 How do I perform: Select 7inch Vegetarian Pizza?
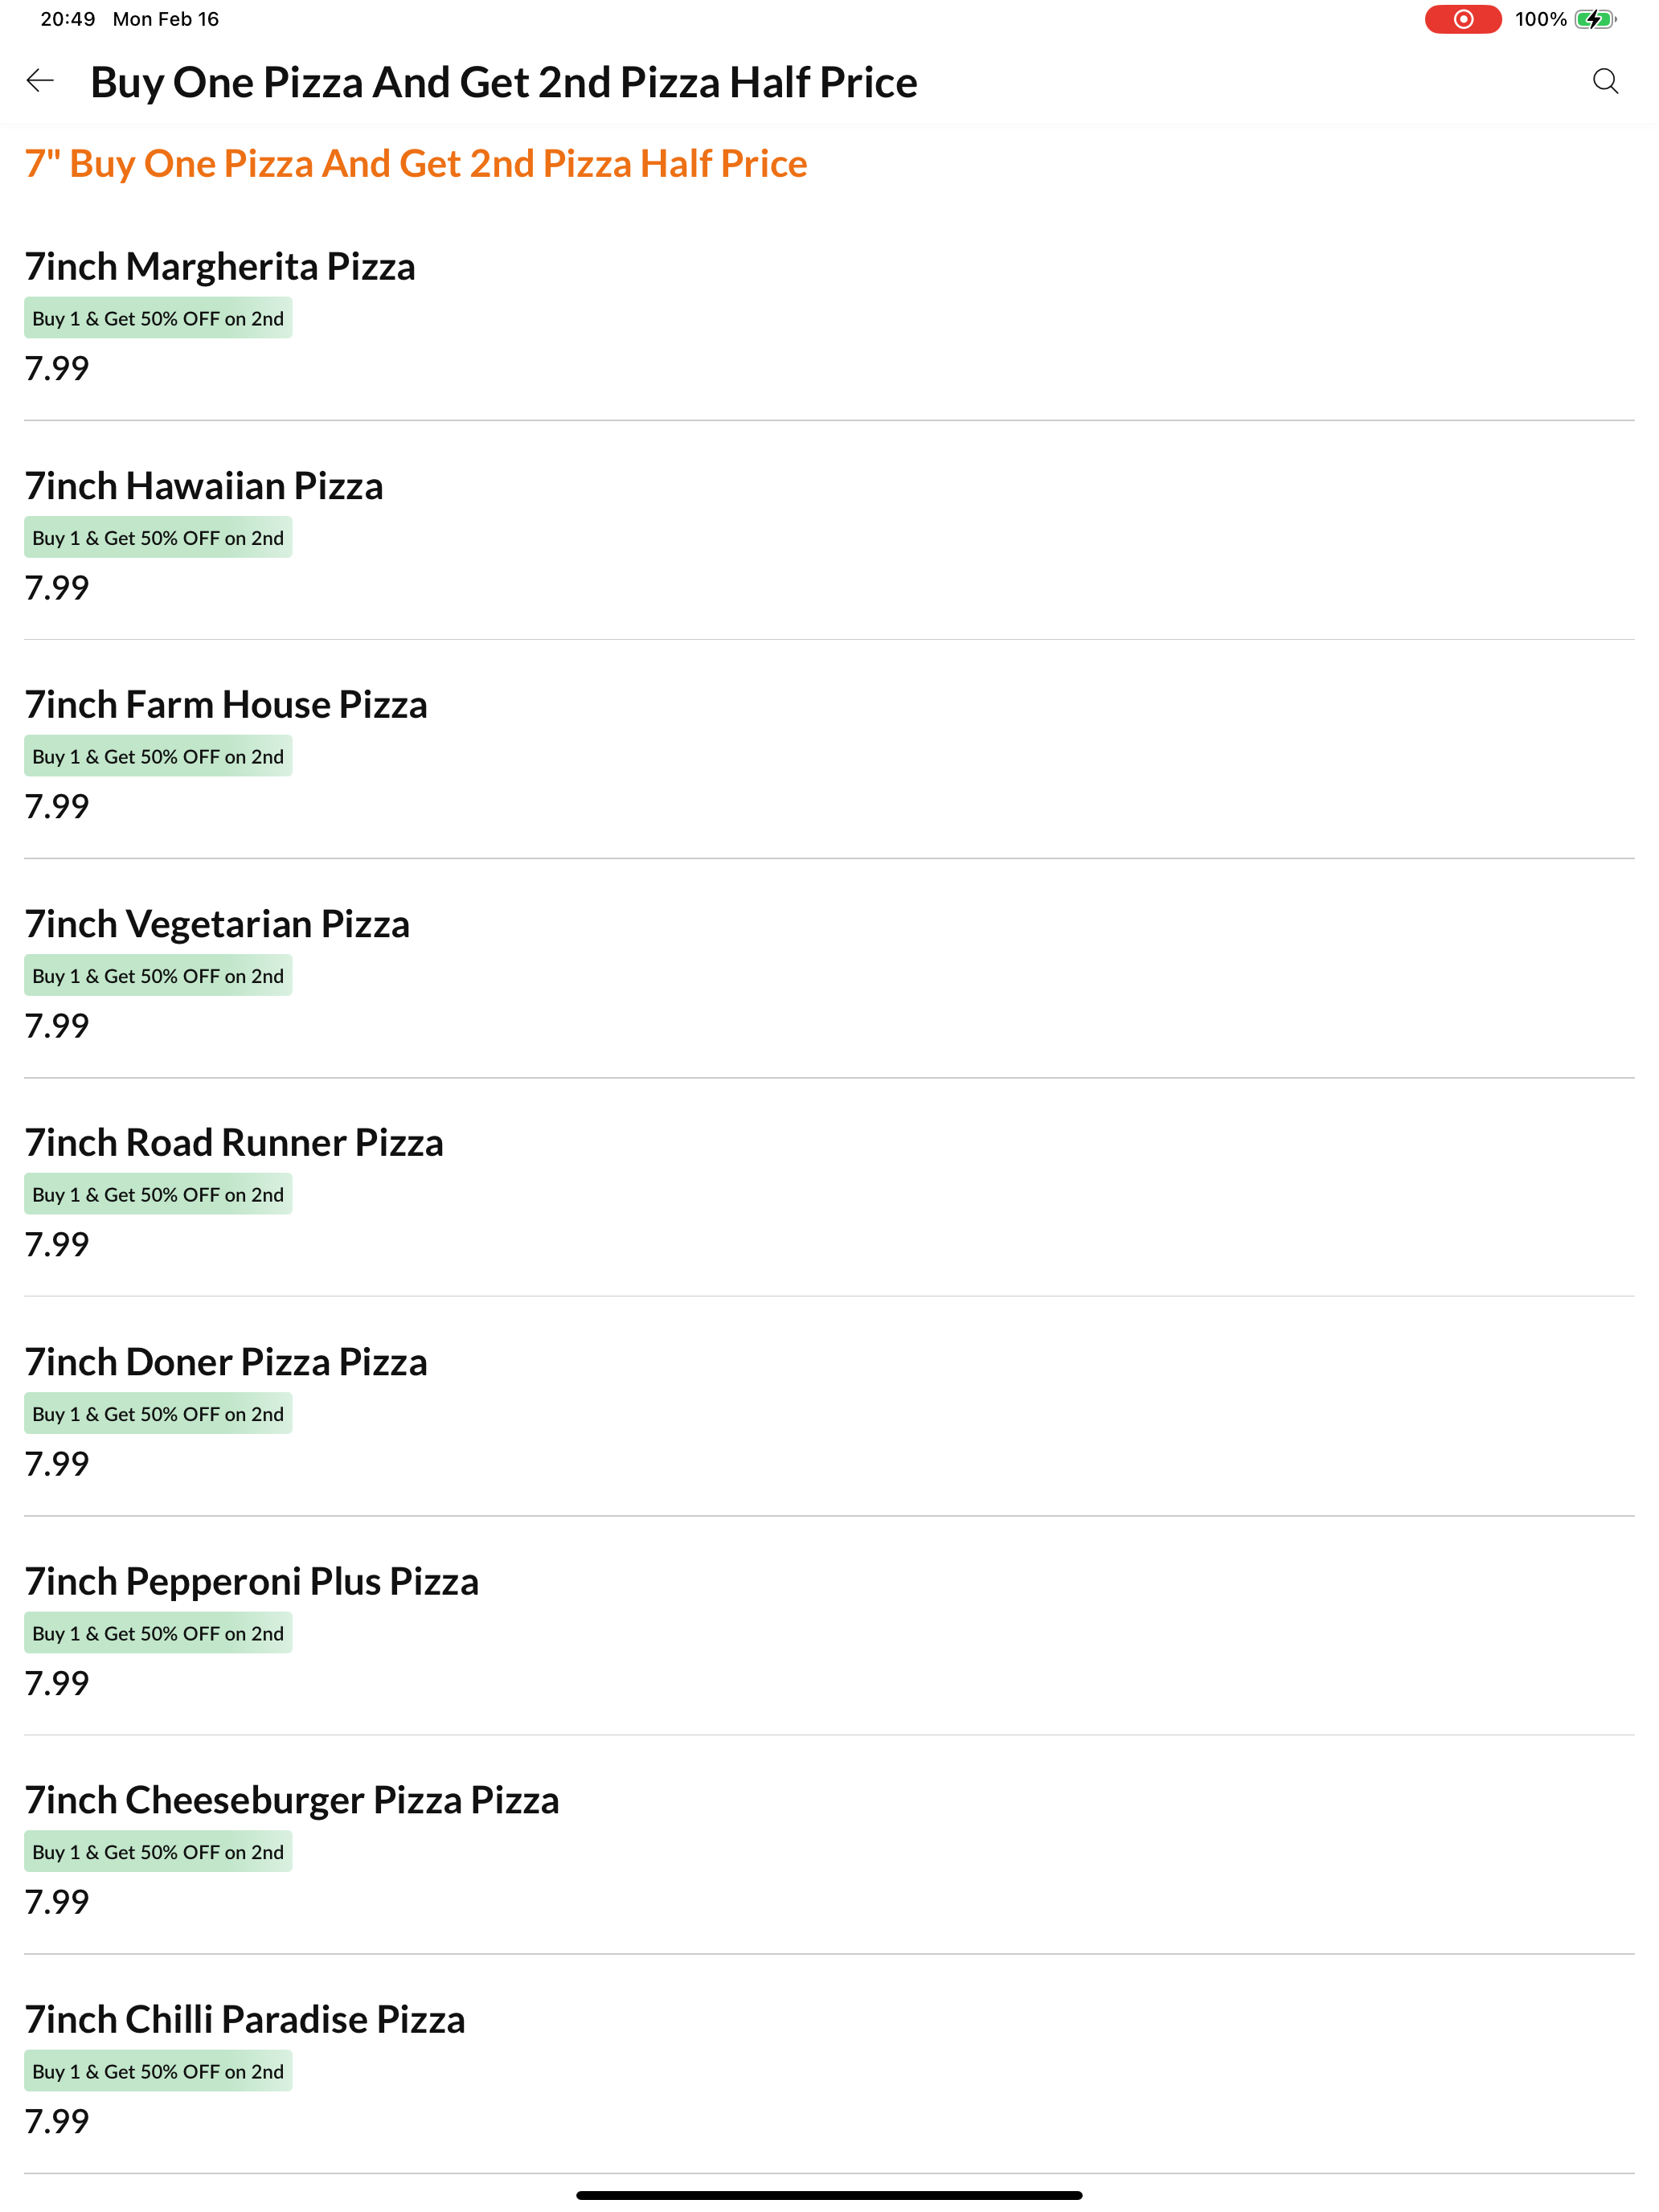[829, 973]
